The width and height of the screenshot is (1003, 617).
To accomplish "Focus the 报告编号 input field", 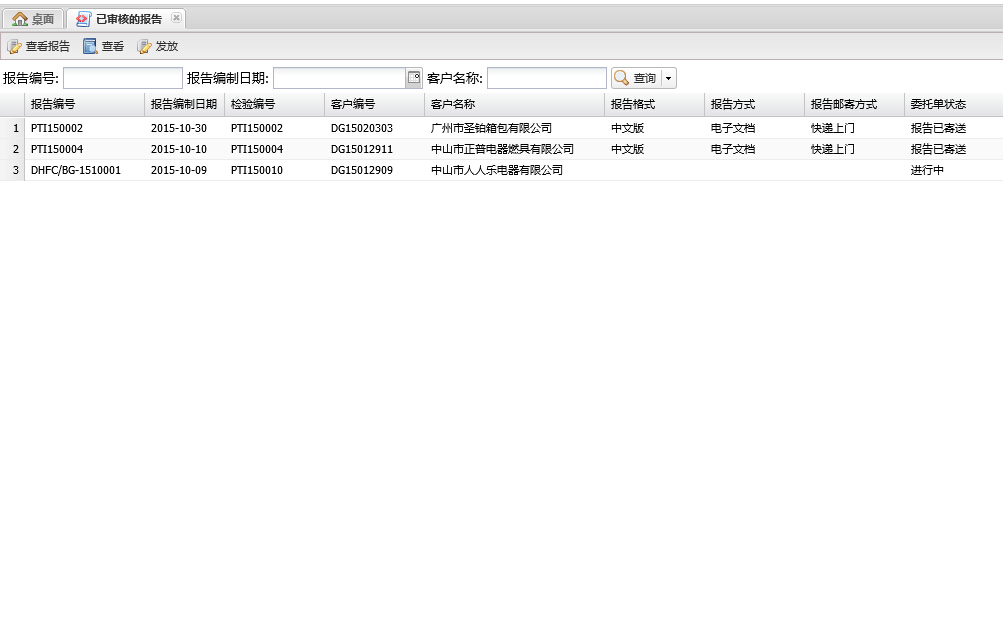I will pos(123,78).
